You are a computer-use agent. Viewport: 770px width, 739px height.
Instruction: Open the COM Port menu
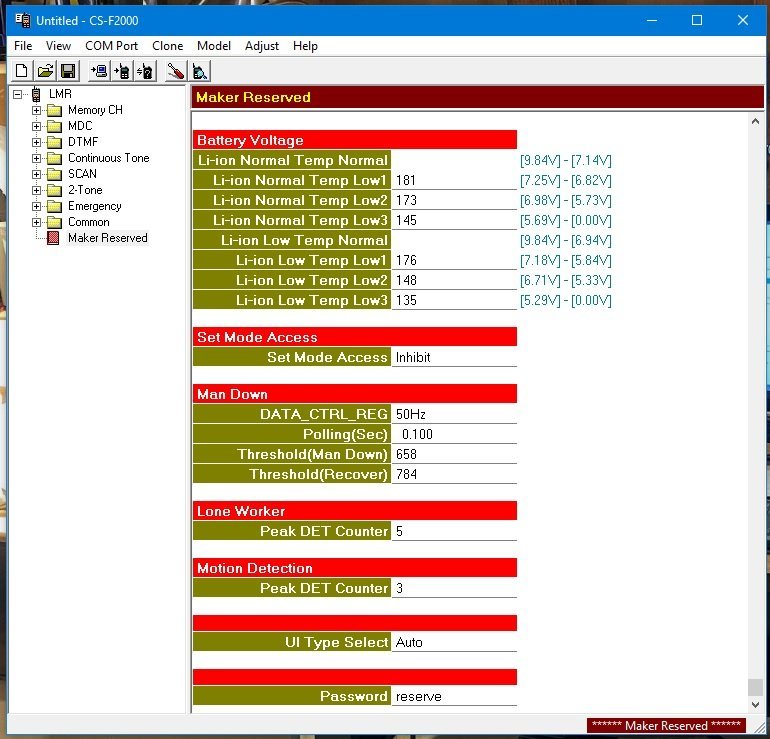click(x=111, y=46)
